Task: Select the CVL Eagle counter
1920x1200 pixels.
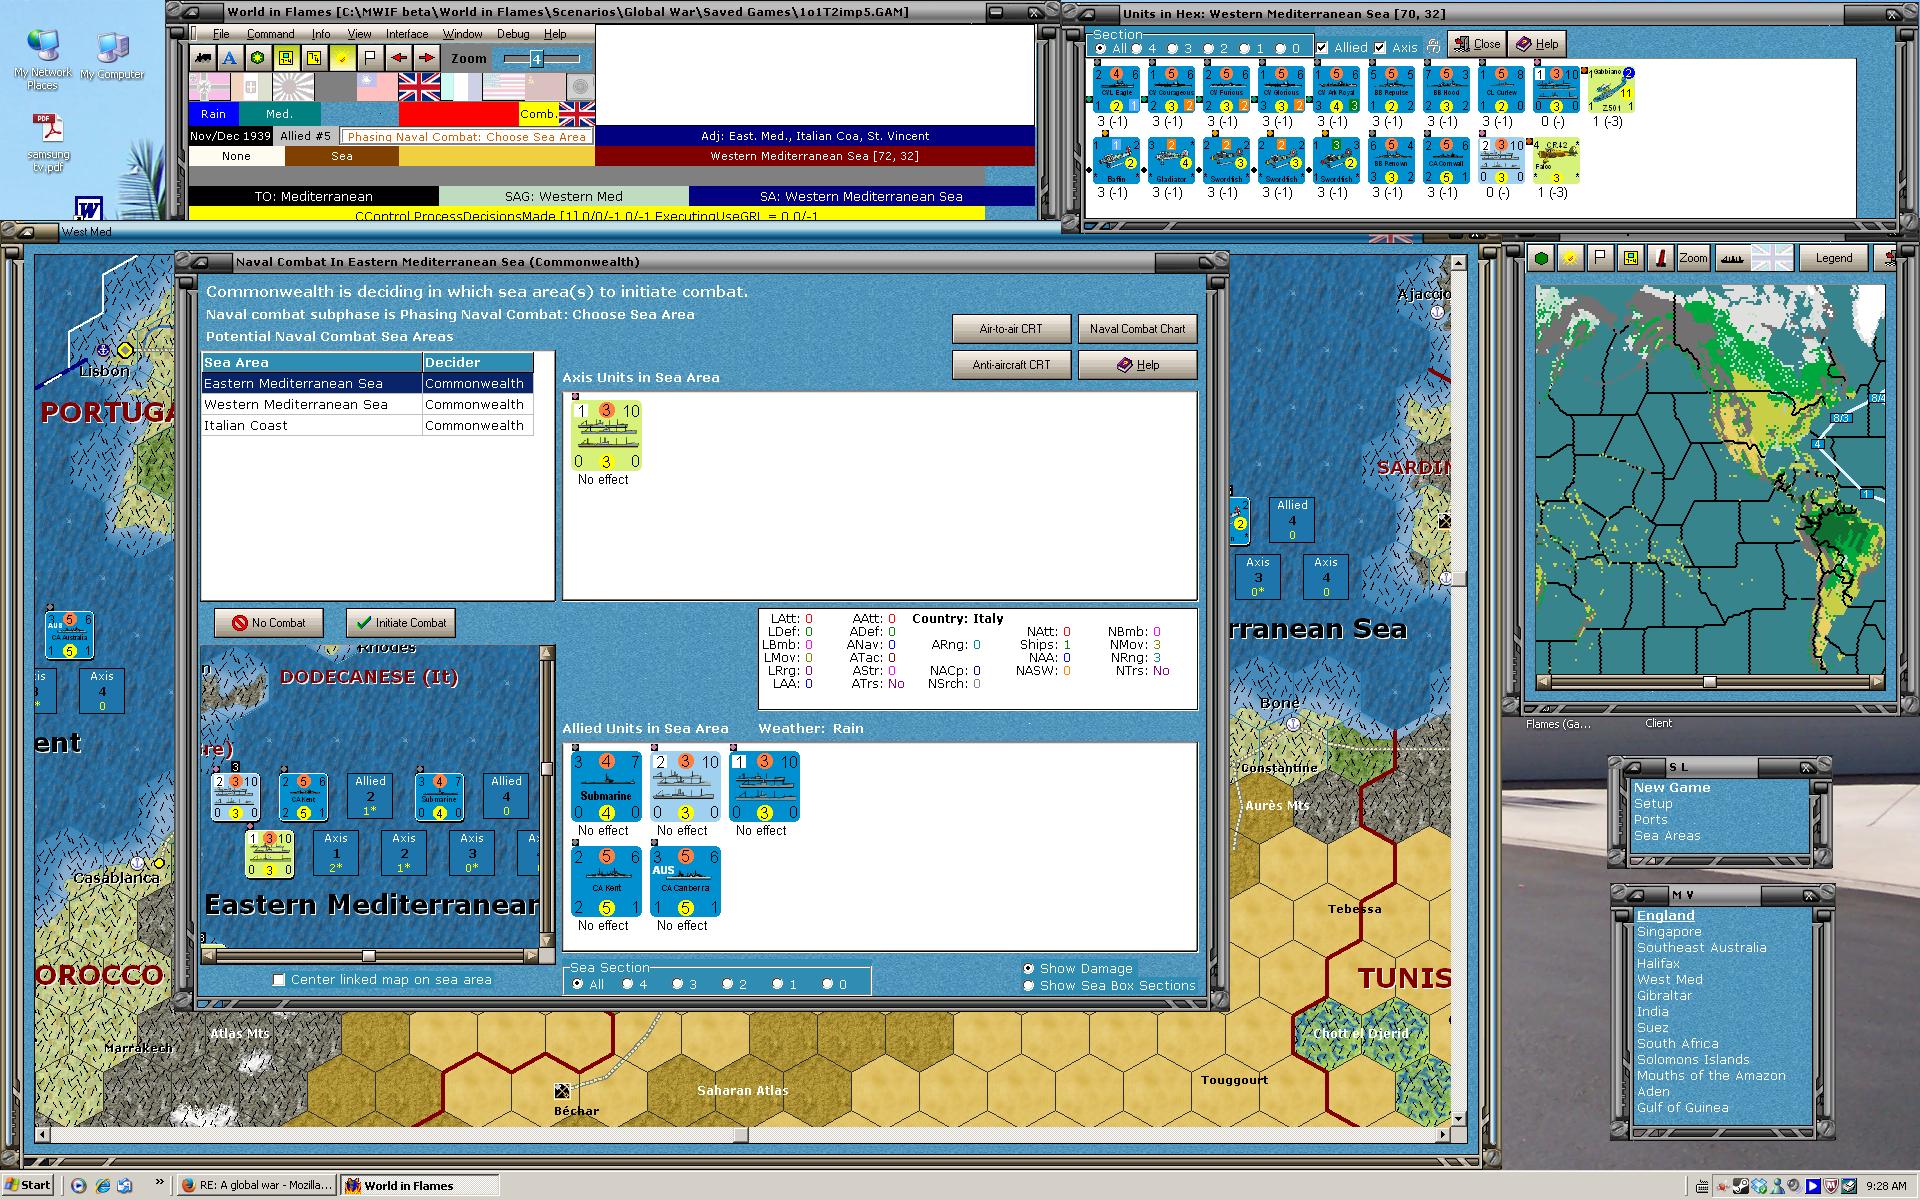Action: tap(1116, 90)
